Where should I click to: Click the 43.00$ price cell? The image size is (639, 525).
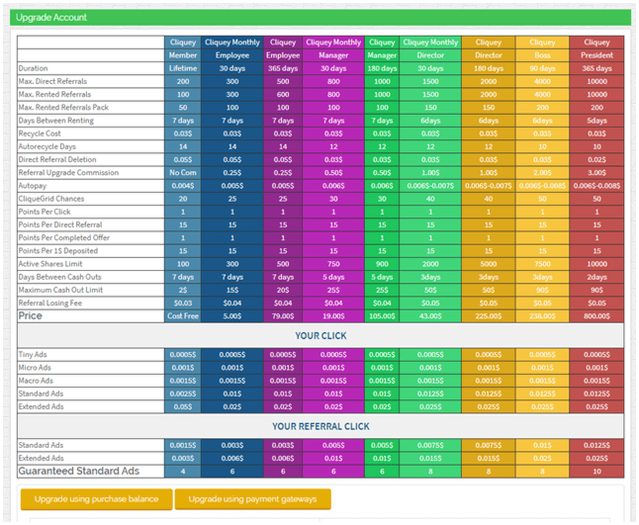430,316
